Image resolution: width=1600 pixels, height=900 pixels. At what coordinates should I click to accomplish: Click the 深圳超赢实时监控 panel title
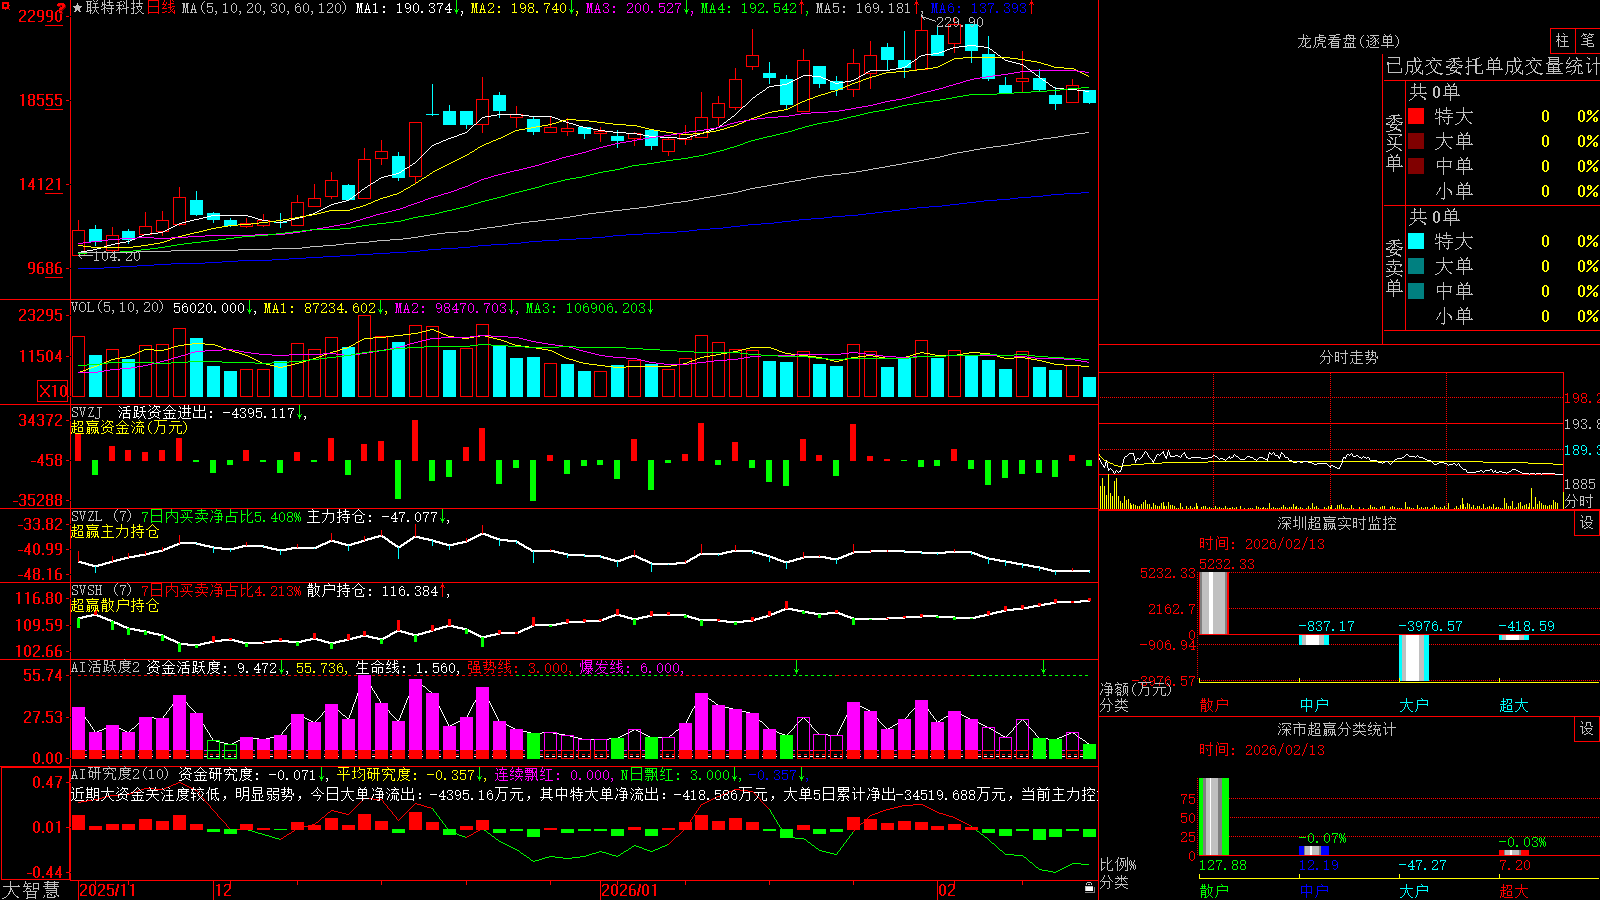(x=1337, y=523)
